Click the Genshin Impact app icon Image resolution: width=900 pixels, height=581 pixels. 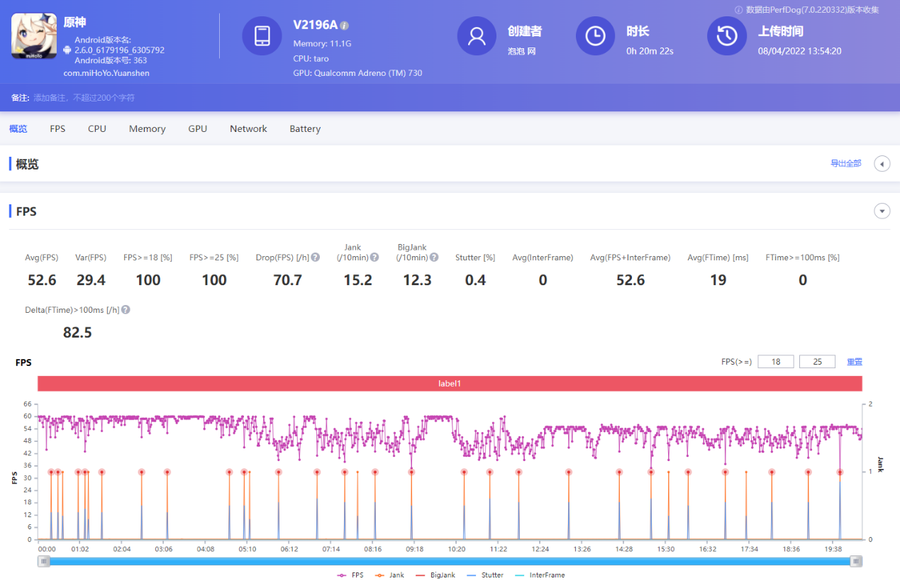pyautogui.click(x=33, y=36)
